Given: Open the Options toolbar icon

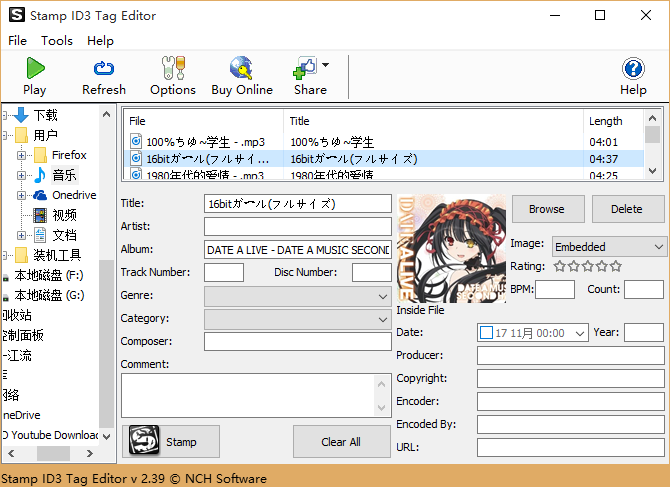Looking at the screenshot, I should click(x=173, y=69).
